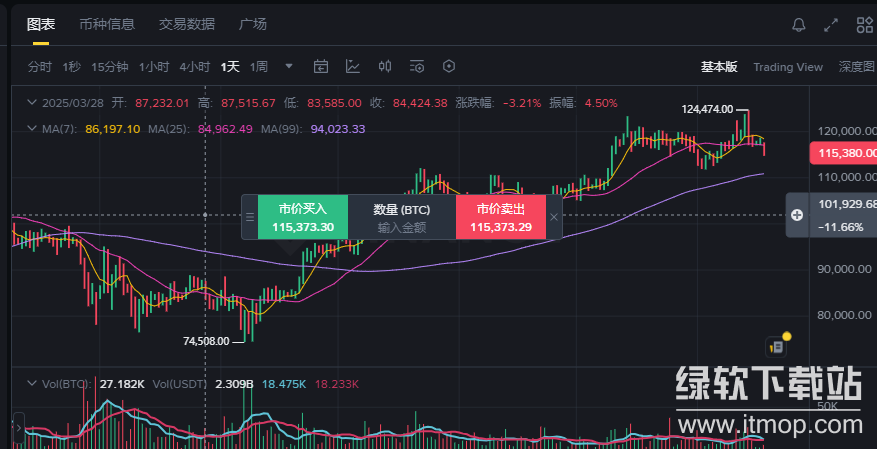
Task: Click the plus icon on price label
Action: pyautogui.click(x=797, y=215)
